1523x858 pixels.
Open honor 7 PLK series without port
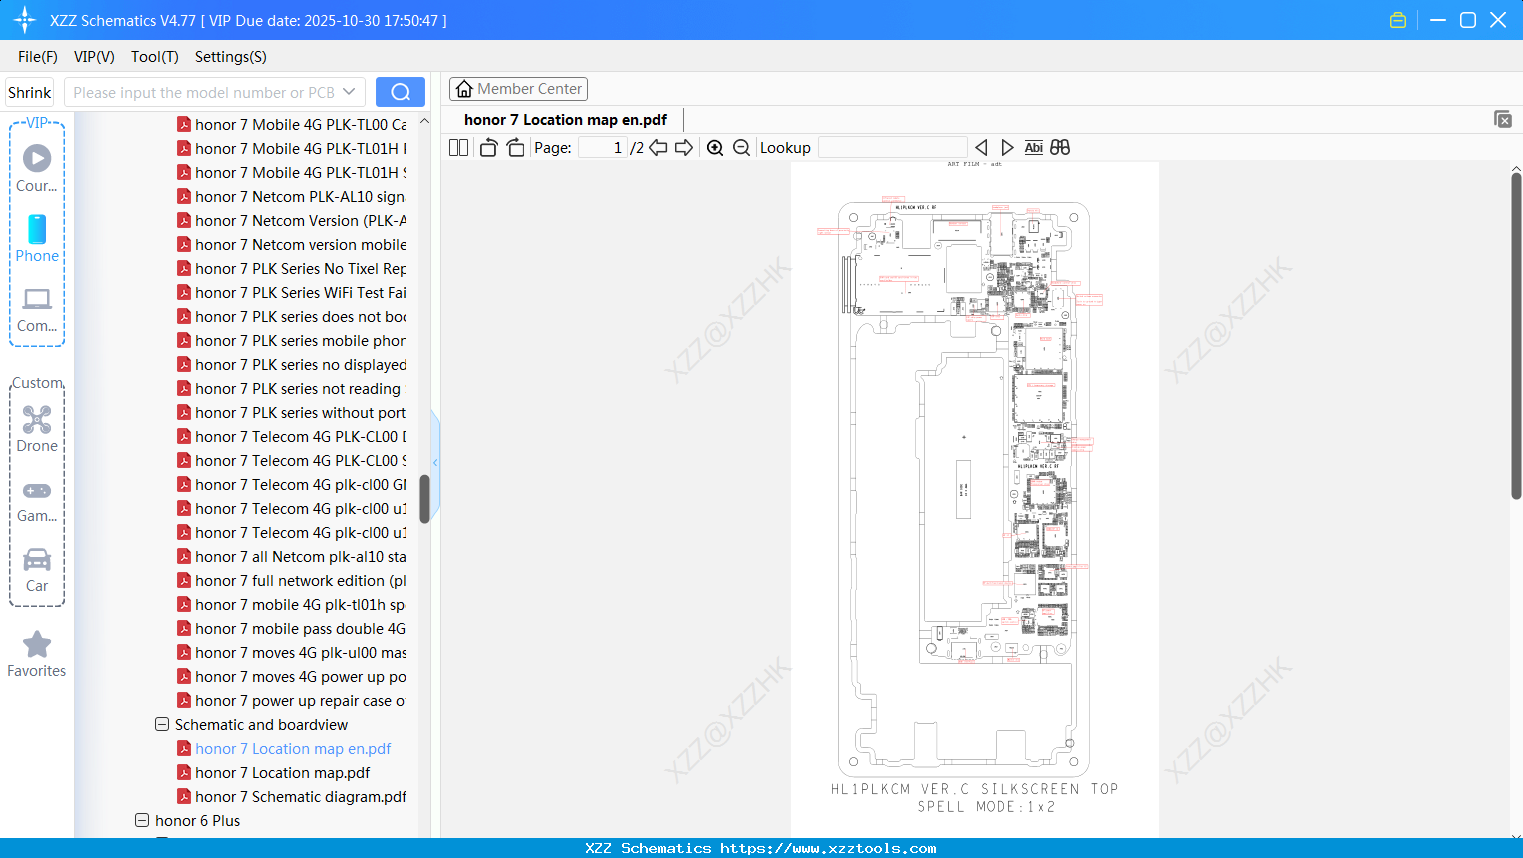tap(300, 412)
